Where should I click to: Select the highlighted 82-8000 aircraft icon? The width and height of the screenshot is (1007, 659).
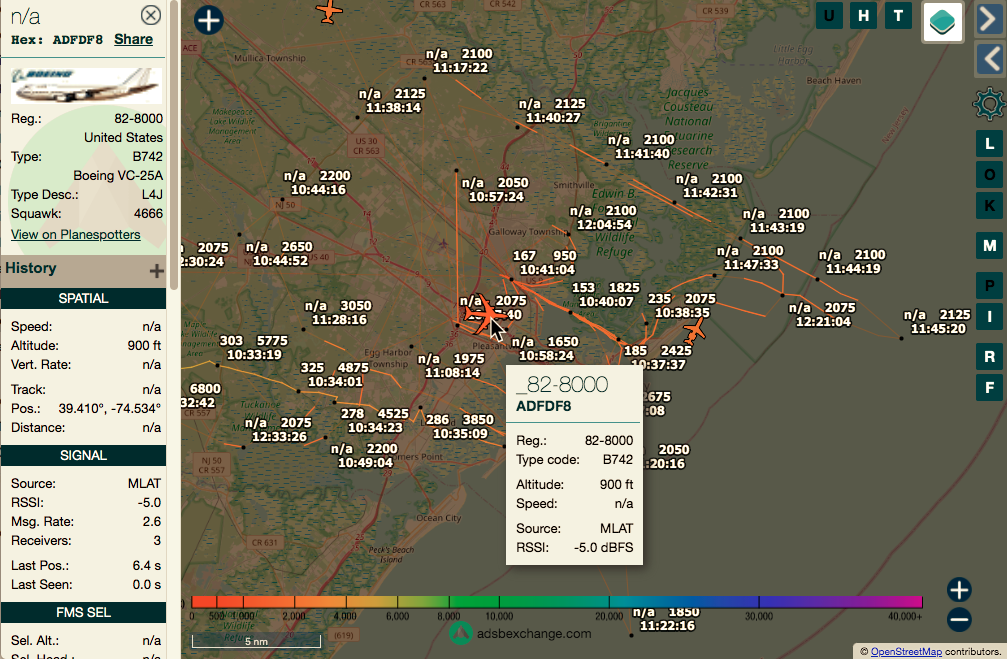[x=486, y=313]
